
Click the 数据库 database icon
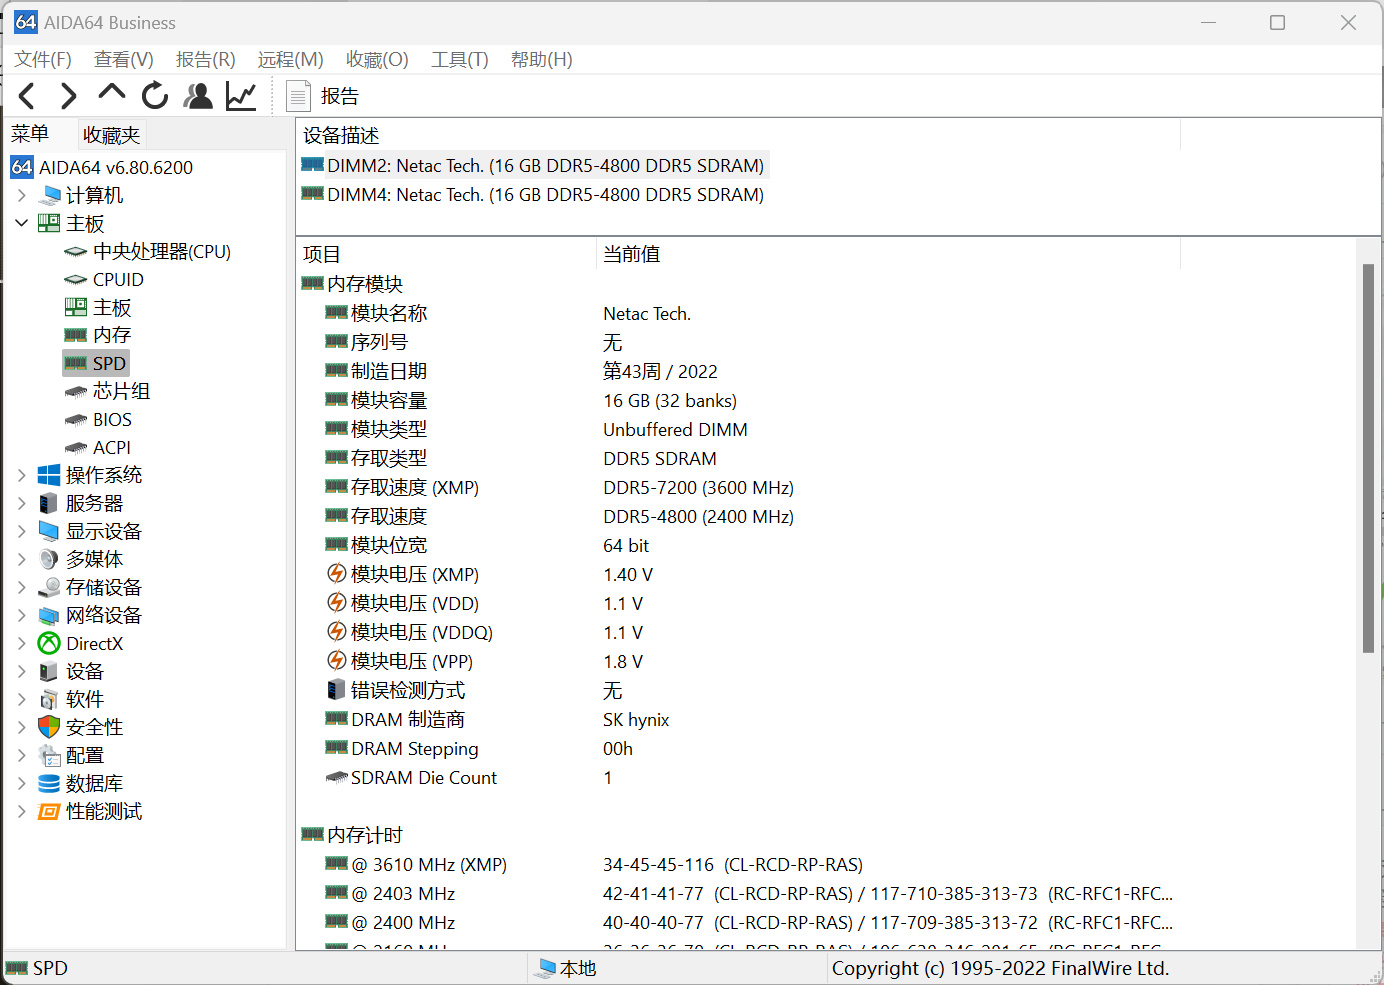[49, 783]
